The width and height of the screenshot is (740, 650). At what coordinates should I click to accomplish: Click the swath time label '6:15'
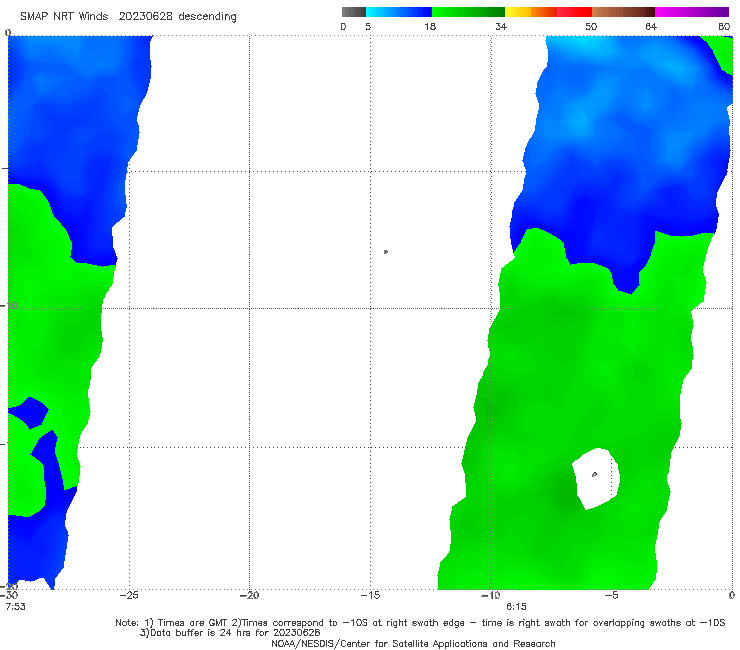pyautogui.click(x=516, y=607)
